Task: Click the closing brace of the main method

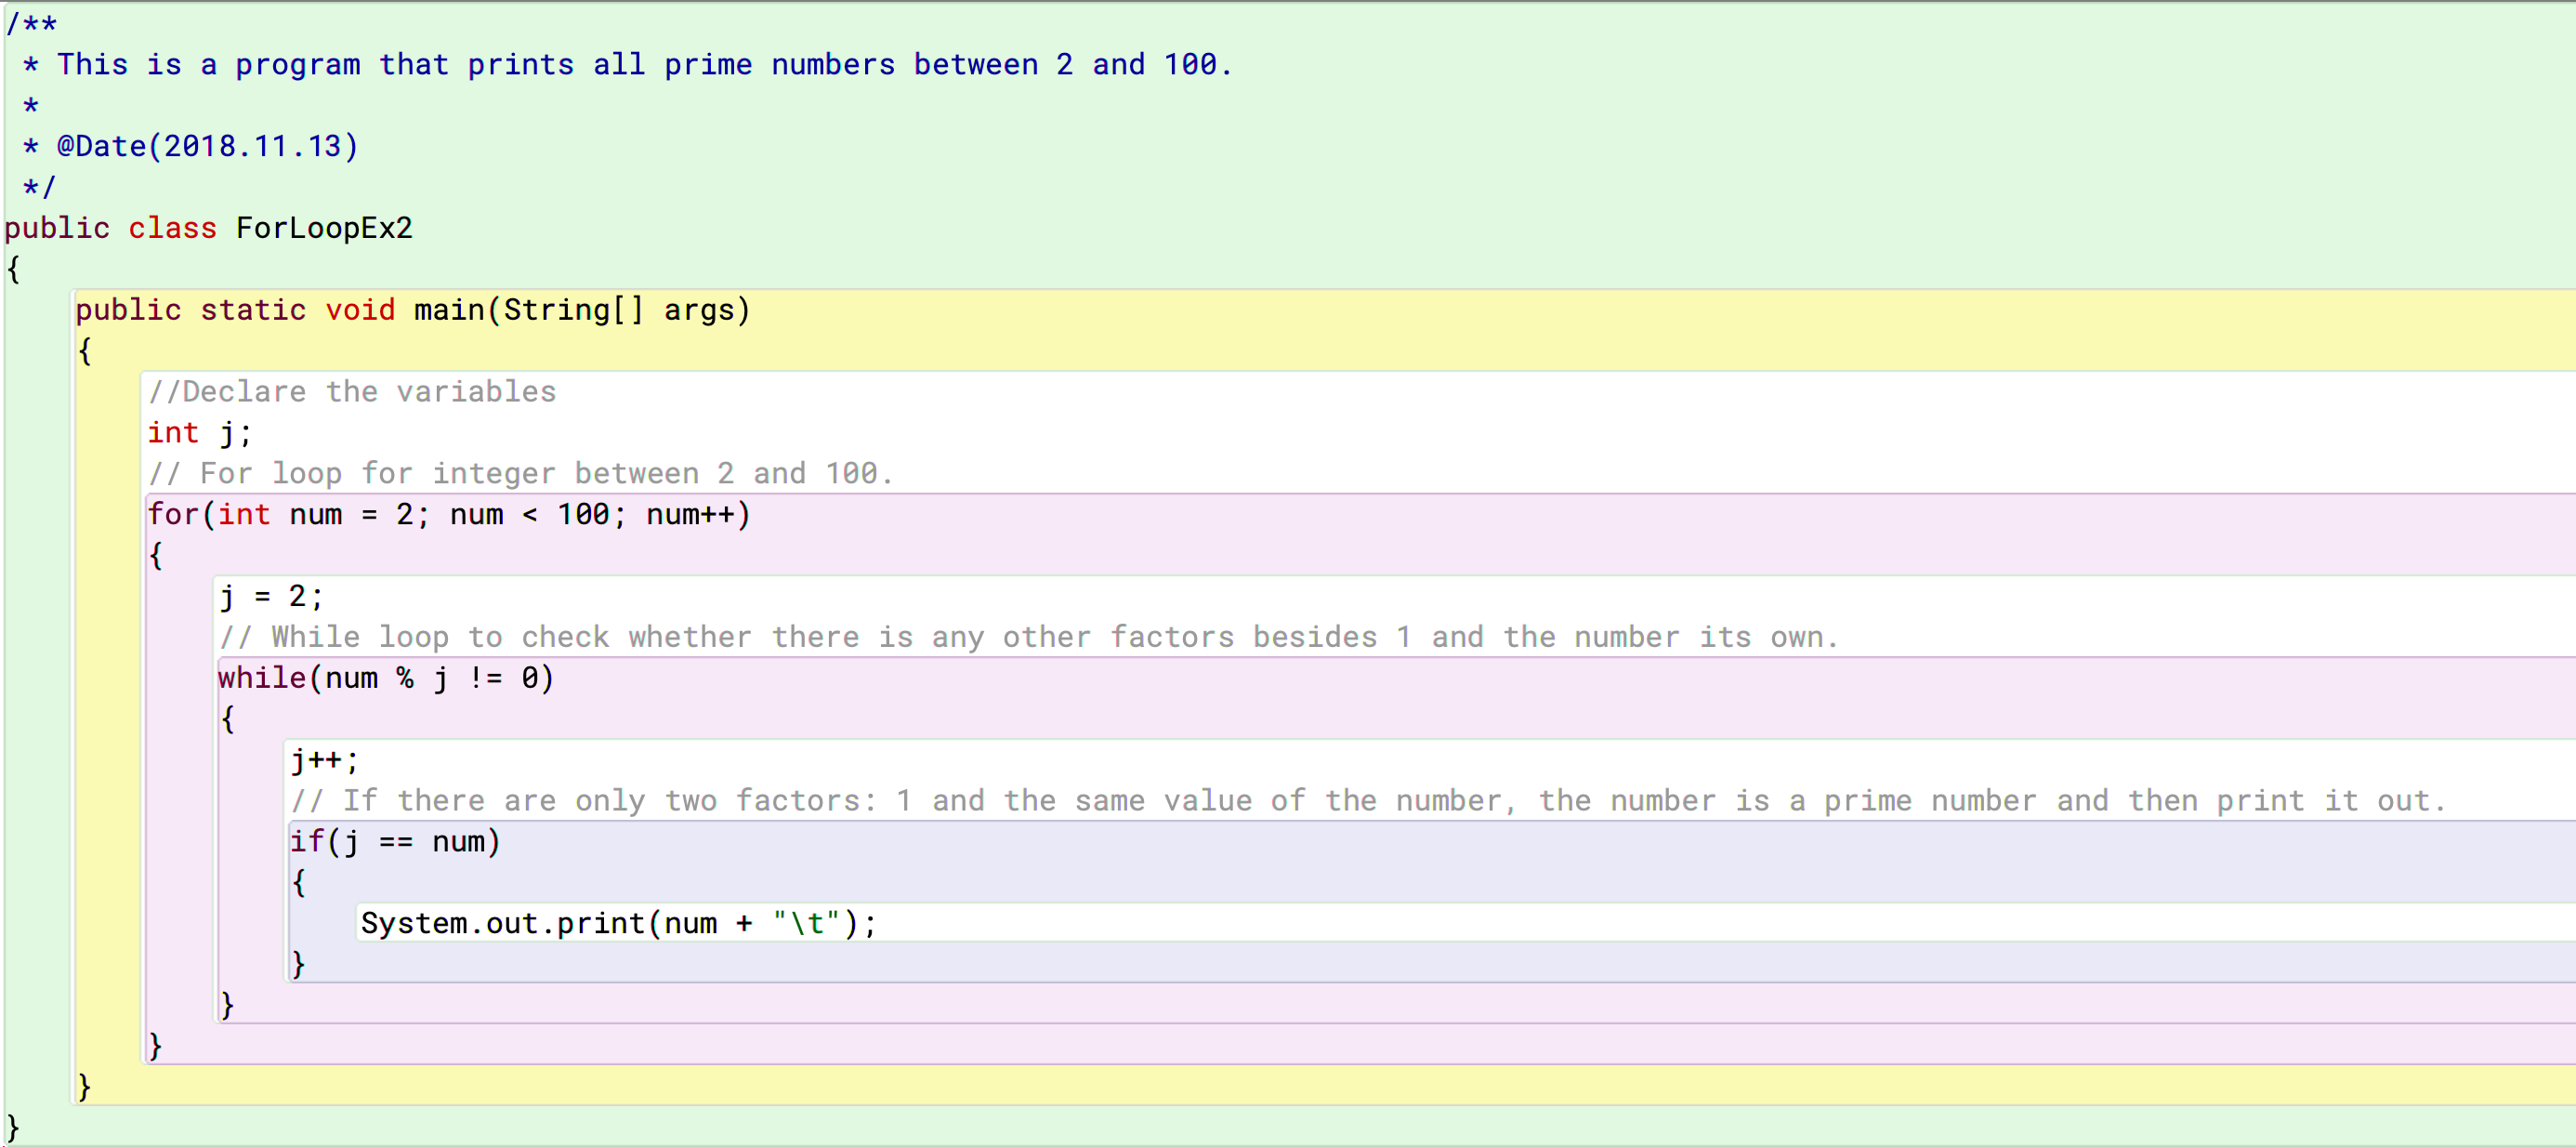Action: pos(85,1086)
